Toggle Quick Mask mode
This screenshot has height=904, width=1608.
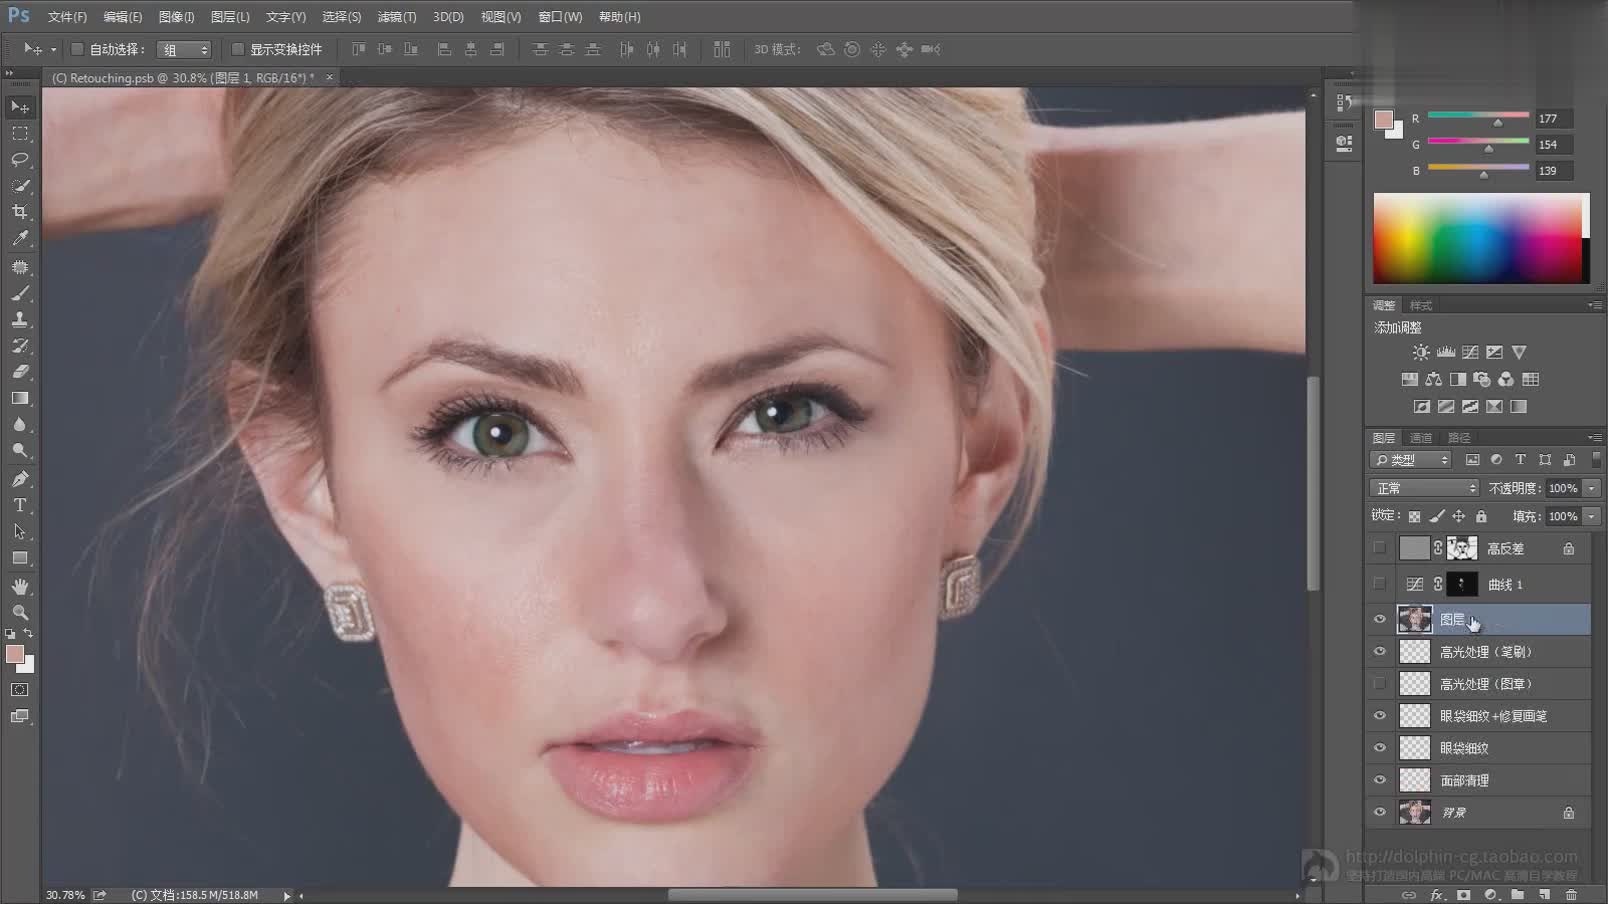(x=20, y=690)
